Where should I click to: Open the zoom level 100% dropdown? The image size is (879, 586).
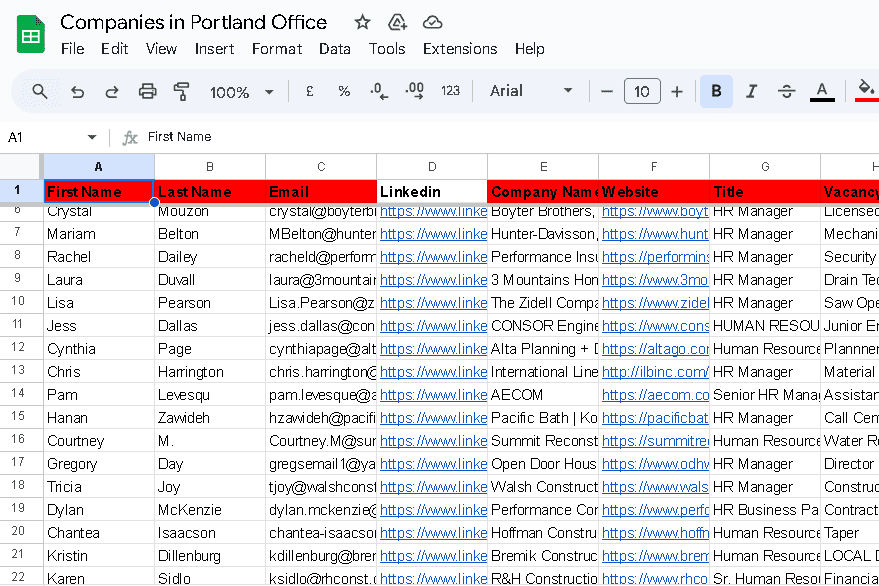click(x=241, y=92)
